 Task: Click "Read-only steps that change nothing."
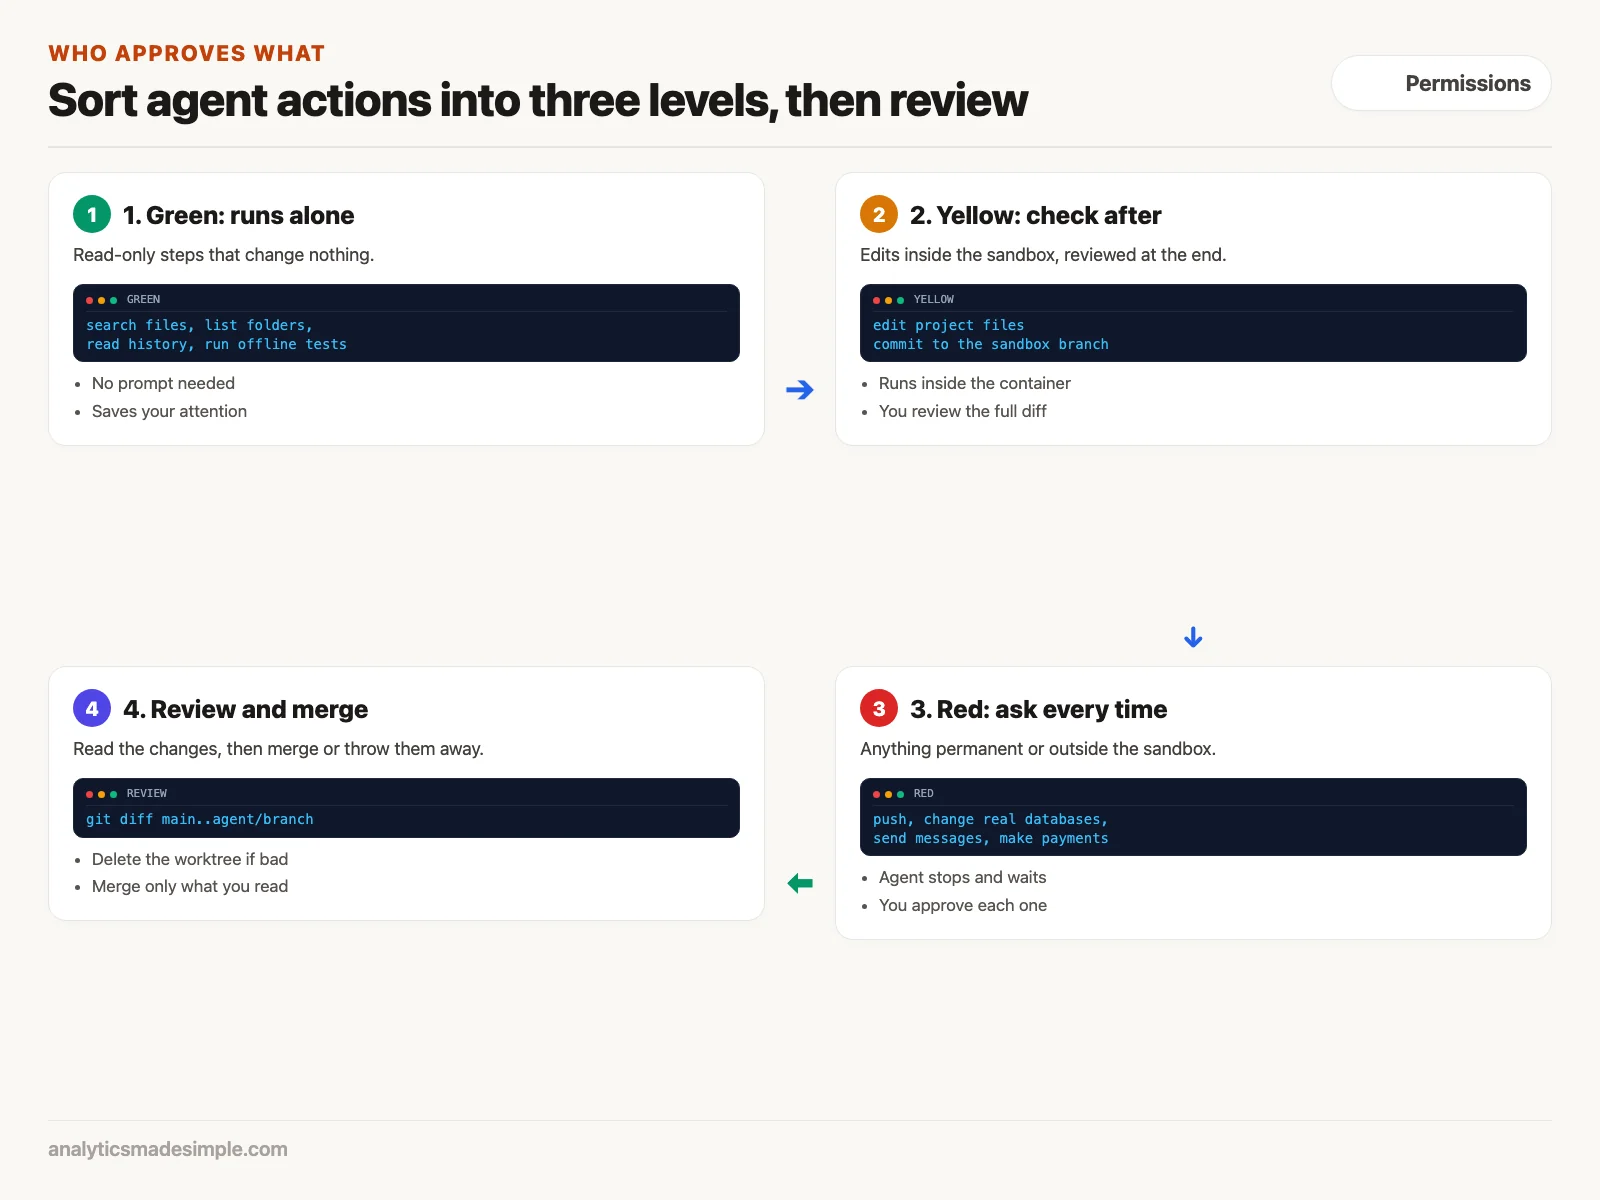pyautogui.click(x=223, y=255)
